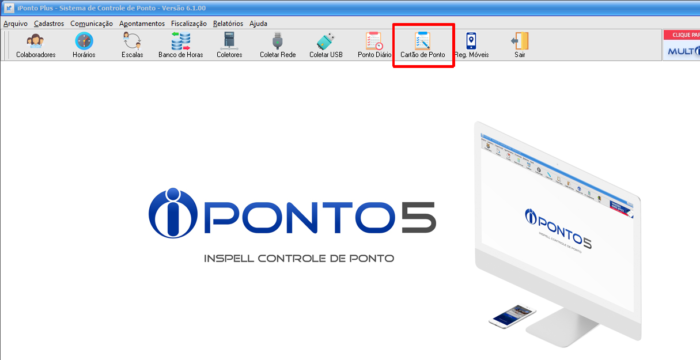Click the Coletar USB drive icon
The width and height of the screenshot is (700, 360).
coord(326,41)
